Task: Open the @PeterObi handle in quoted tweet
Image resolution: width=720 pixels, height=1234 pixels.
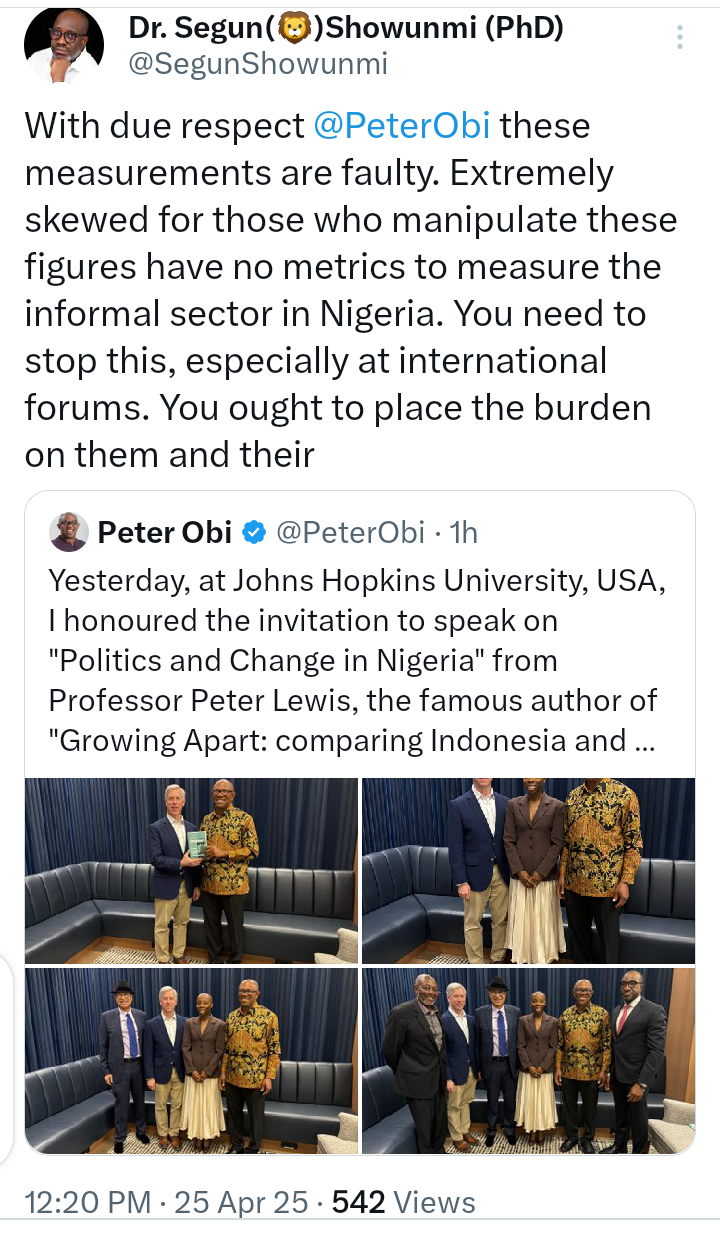Action: click(349, 533)
